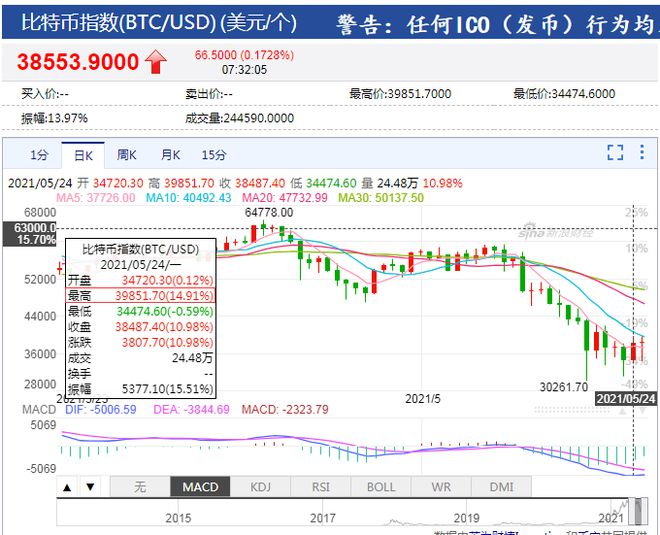The width and height of the screenshot is (660, 535).
Task: Select the MACD indicator button
Action: 200,487
